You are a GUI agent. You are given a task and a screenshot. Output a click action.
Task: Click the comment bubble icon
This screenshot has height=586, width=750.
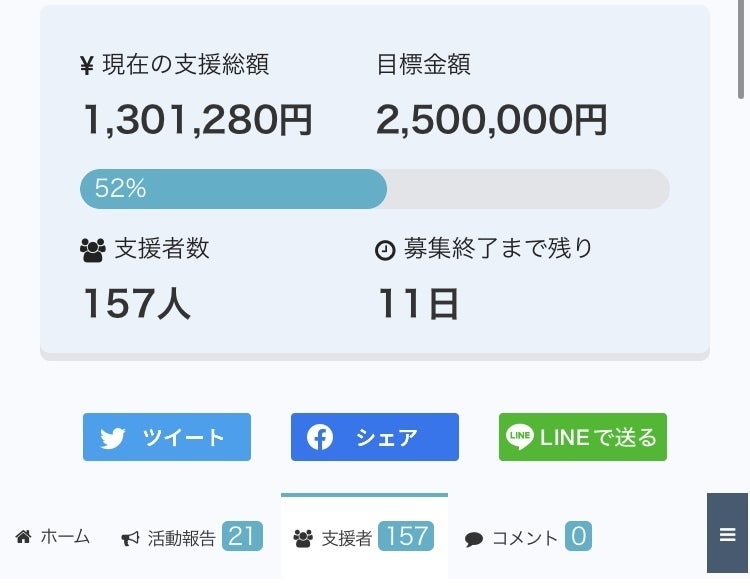click(474, 539)
